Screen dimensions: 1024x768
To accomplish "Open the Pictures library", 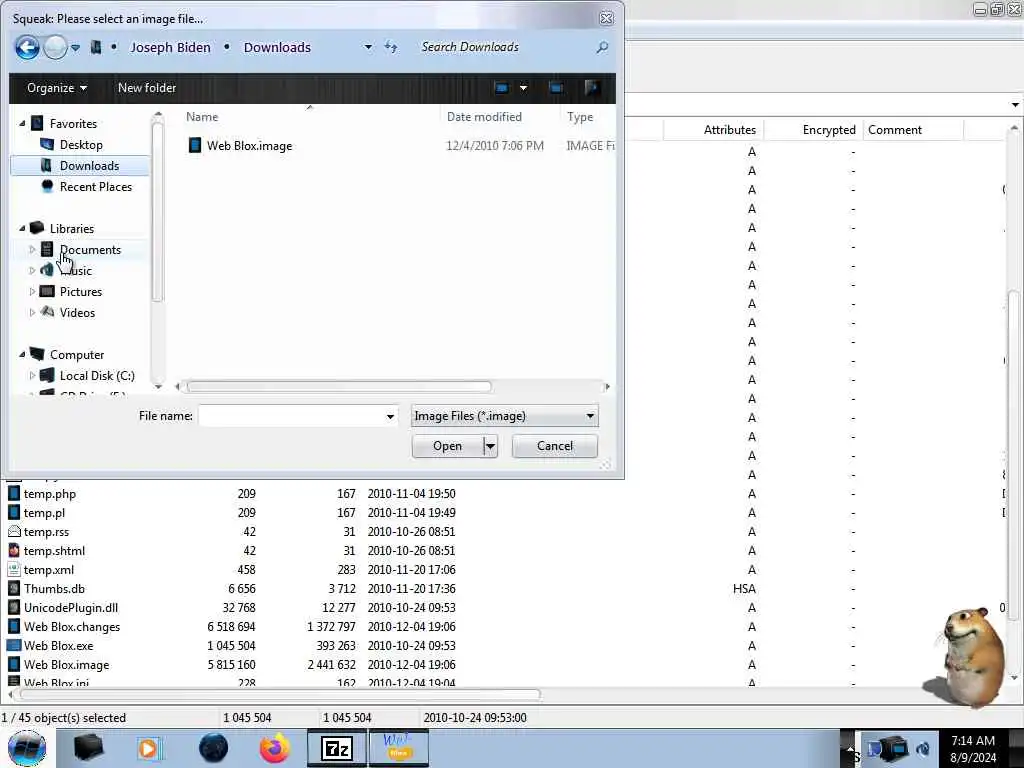I will click(81, 292).
